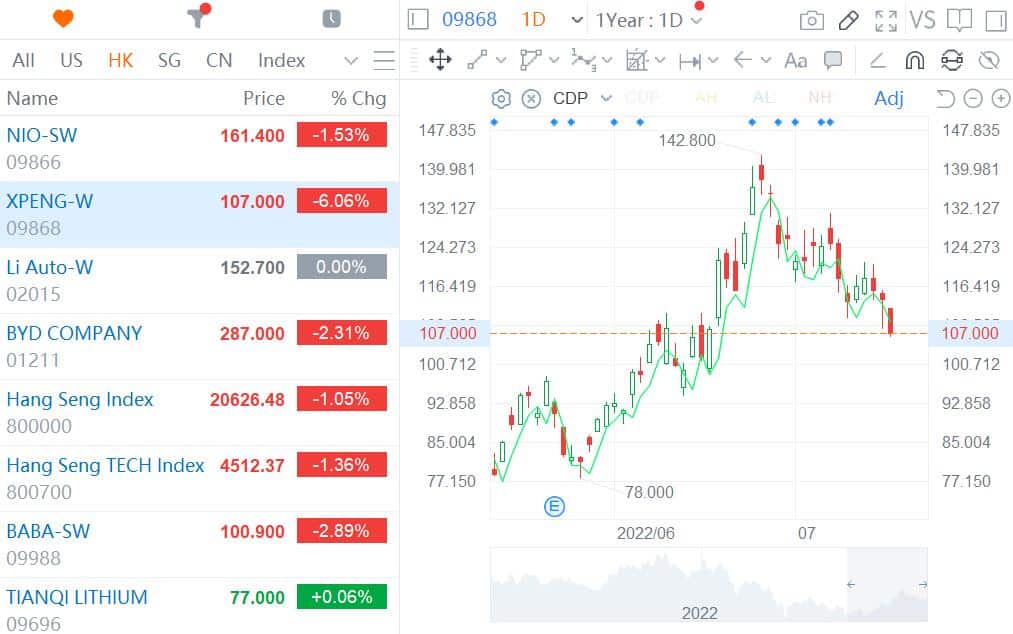Sort watchlist by Price column
The height and width of the screenshot is (634, 1013).
pyautogui.click(x=264, y=98)
